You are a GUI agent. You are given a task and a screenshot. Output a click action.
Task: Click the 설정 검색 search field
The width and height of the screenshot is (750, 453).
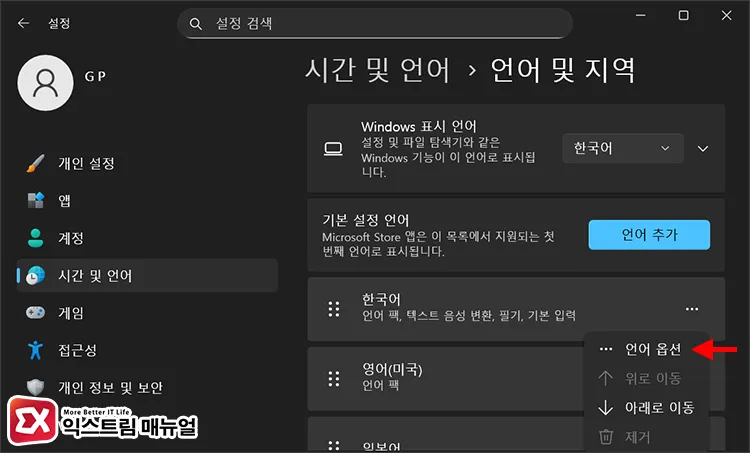click(x=375, y=23)
